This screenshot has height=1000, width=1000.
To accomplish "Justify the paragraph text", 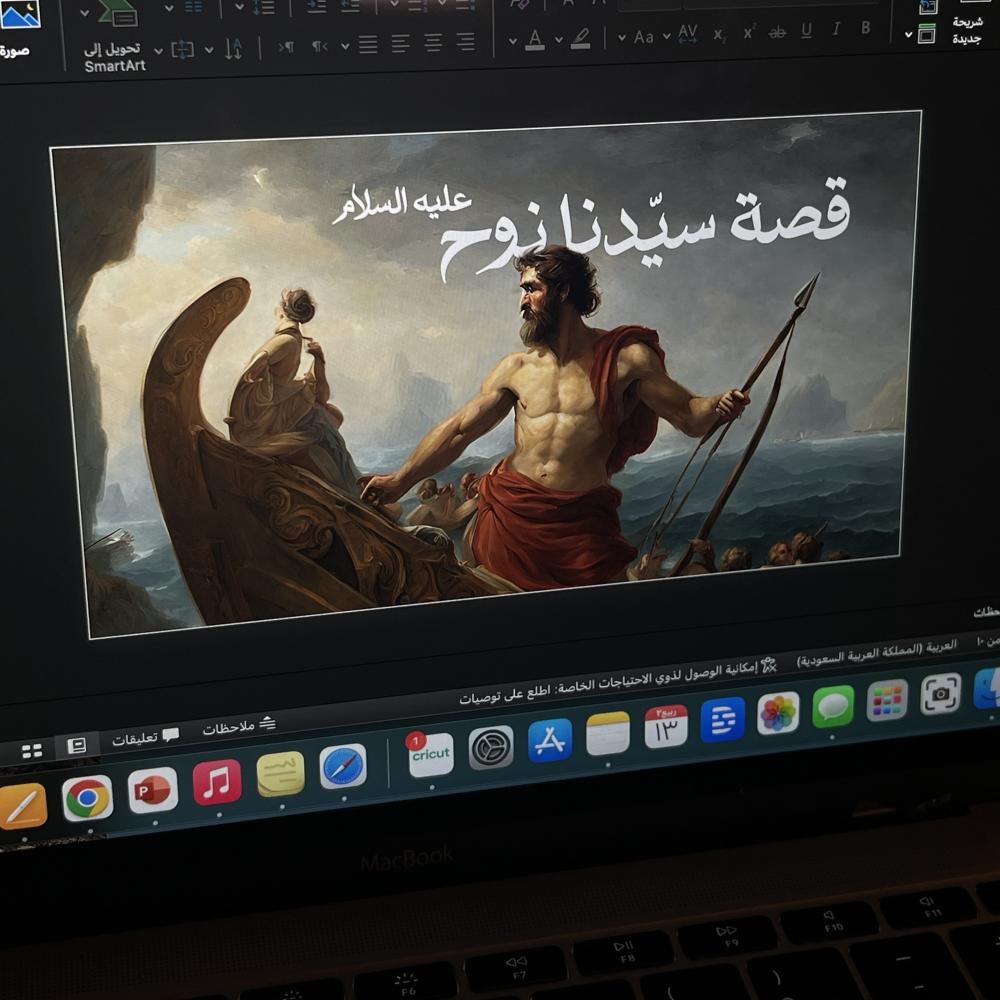I will point(368,44).
